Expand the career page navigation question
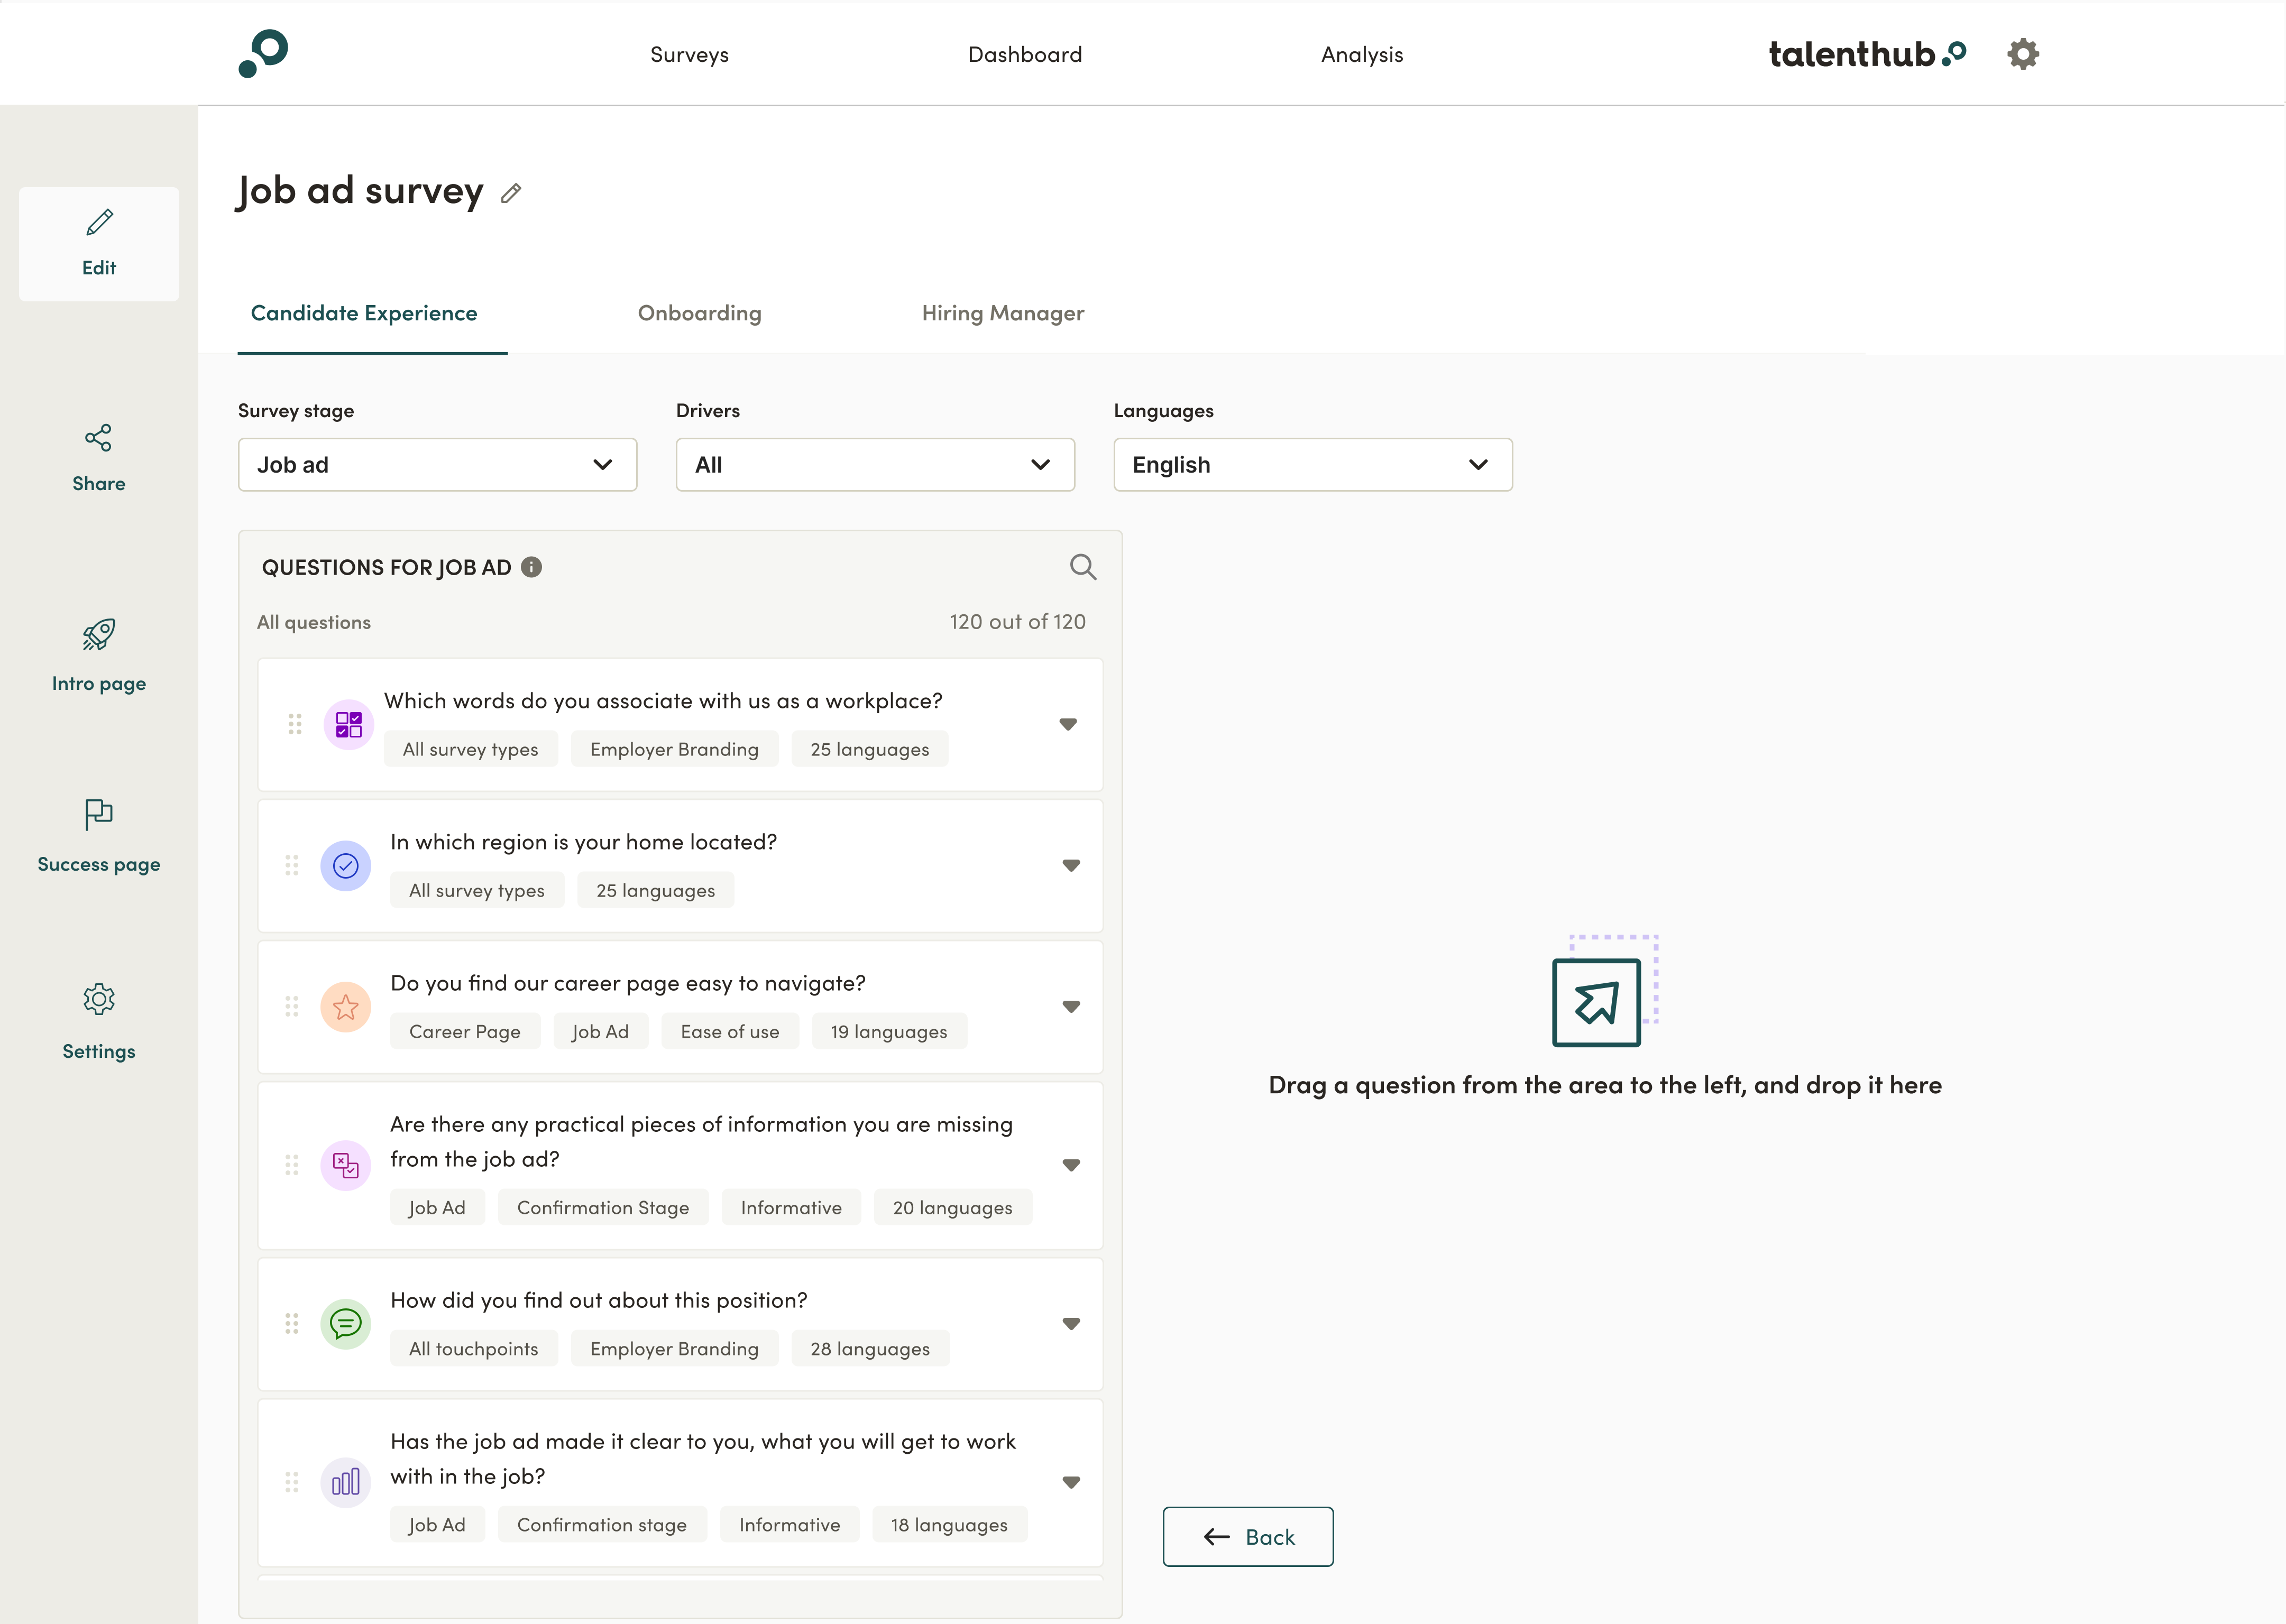The image size is (2286, 1624). tap(1070, 1006)
